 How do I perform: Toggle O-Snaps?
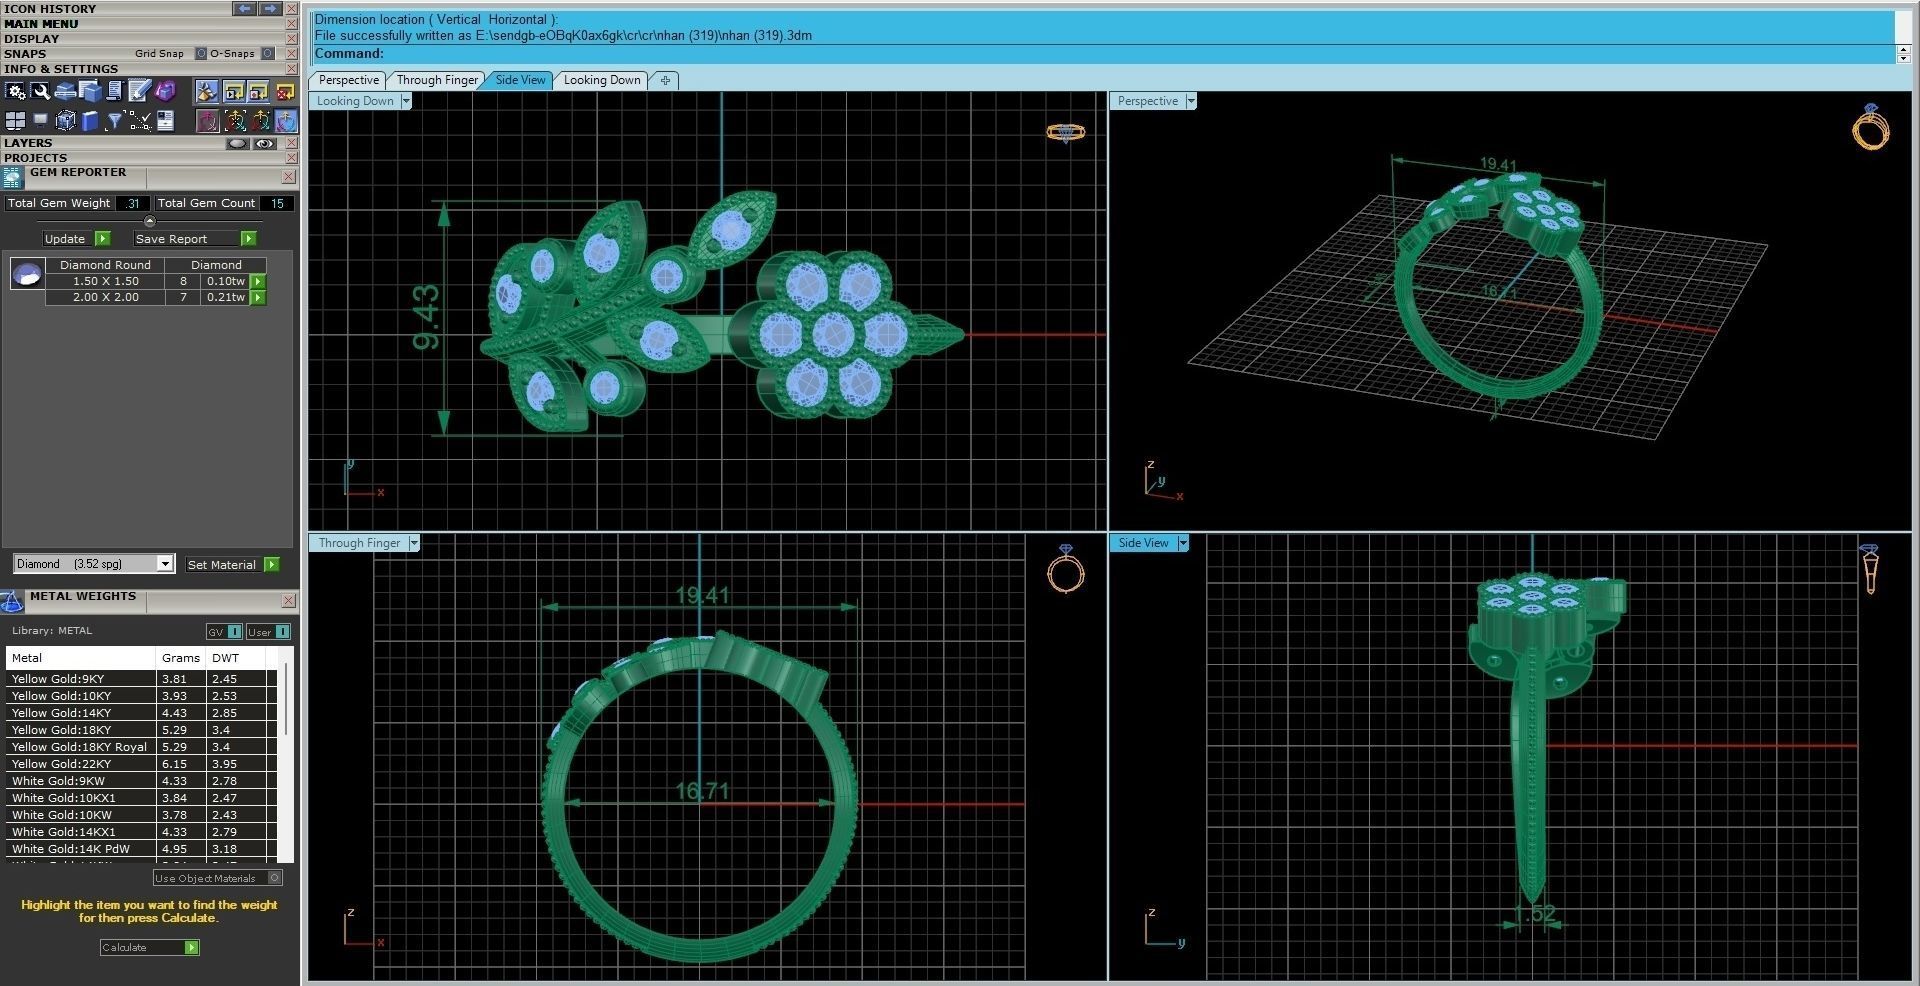pyautogui.click(x=267, y=53)
